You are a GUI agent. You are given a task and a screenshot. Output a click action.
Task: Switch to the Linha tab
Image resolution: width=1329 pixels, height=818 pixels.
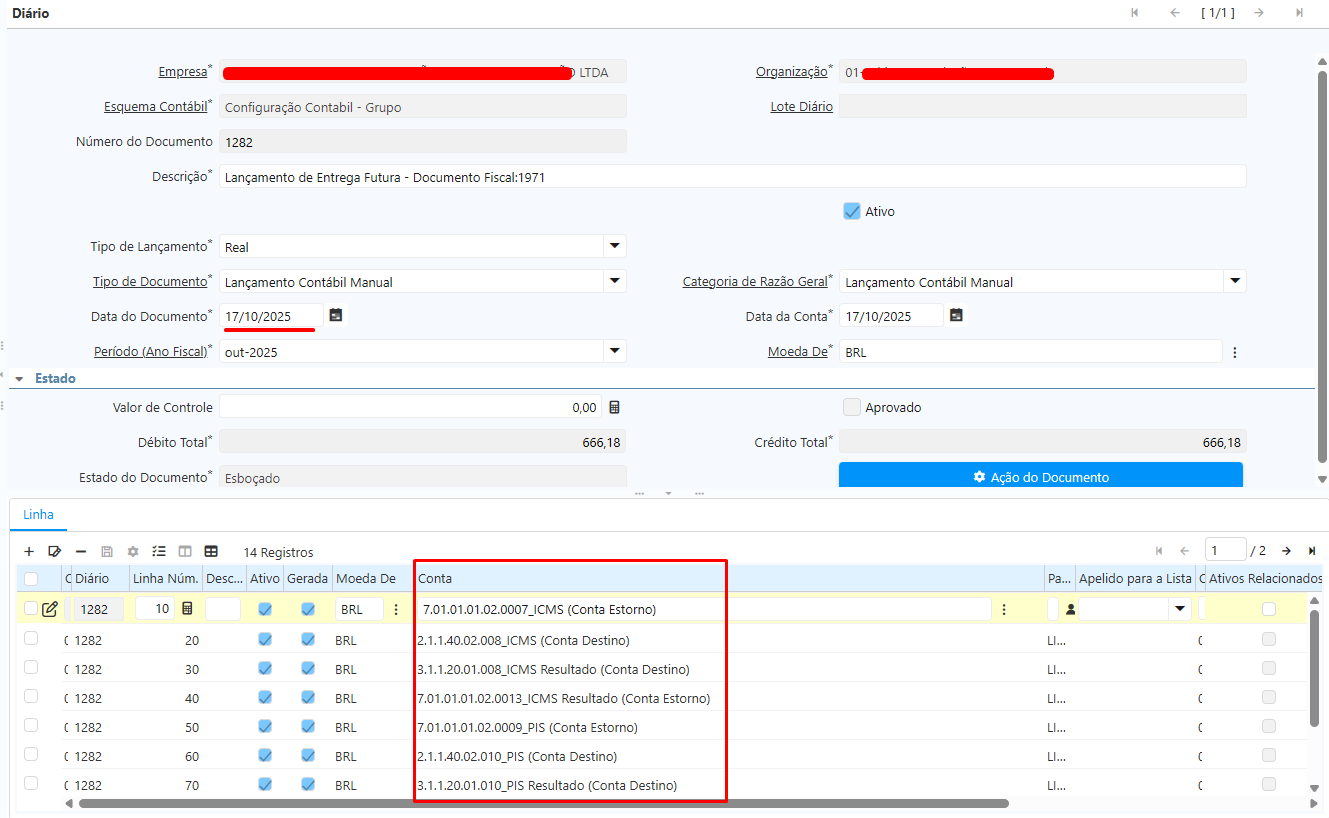click(39, 515)
